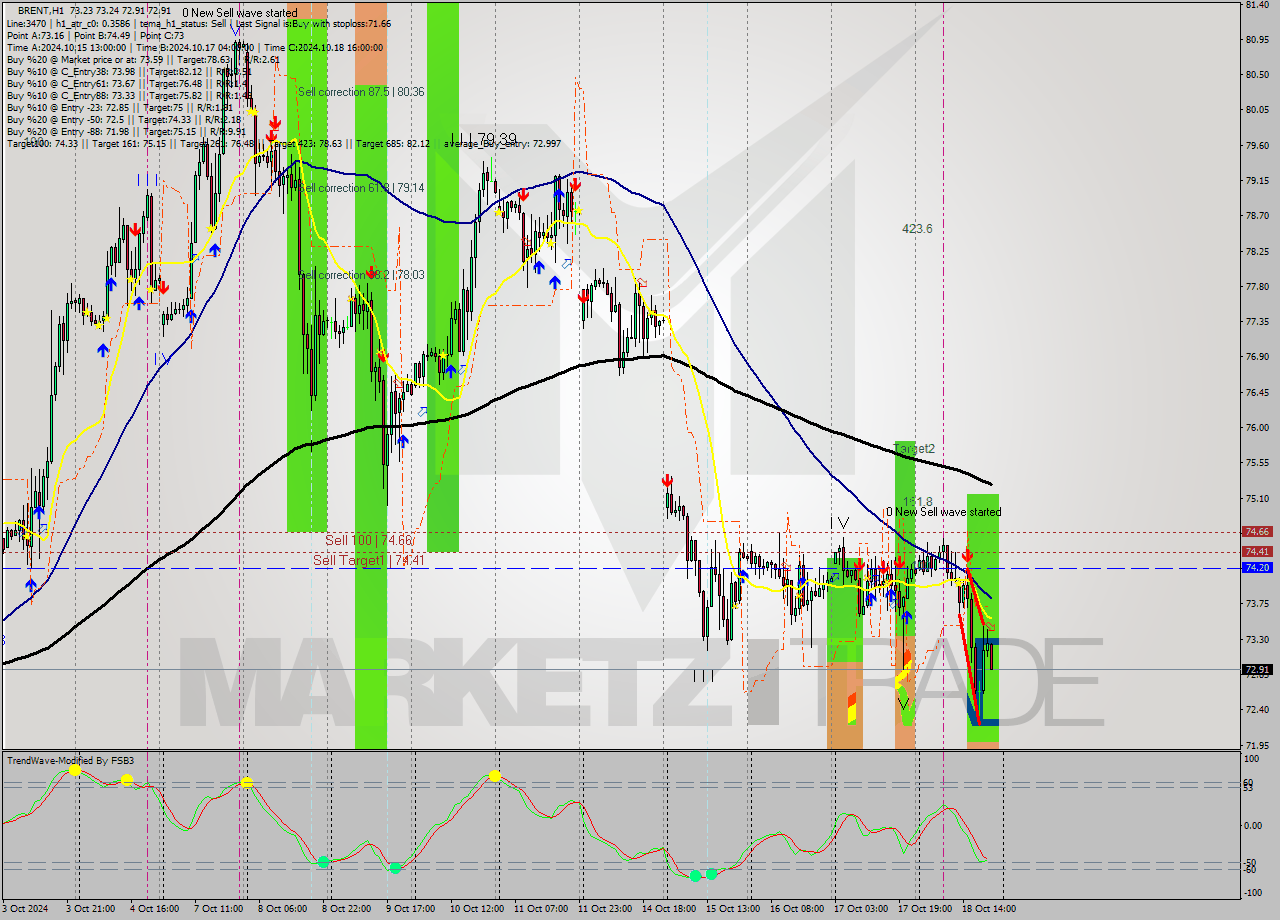This screenshot has height=920, width=1280.
Task: Click the '11 Oct 23:00' time label
Action: tap(606, 909)
